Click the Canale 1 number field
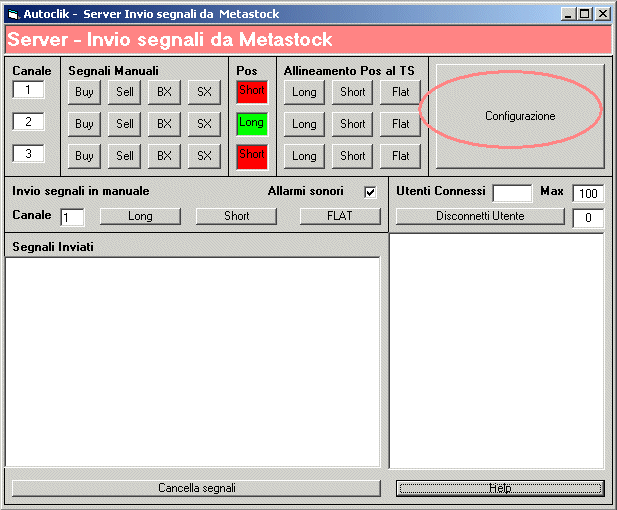Viewport: 617px width, 510px height. coord(28,90)
